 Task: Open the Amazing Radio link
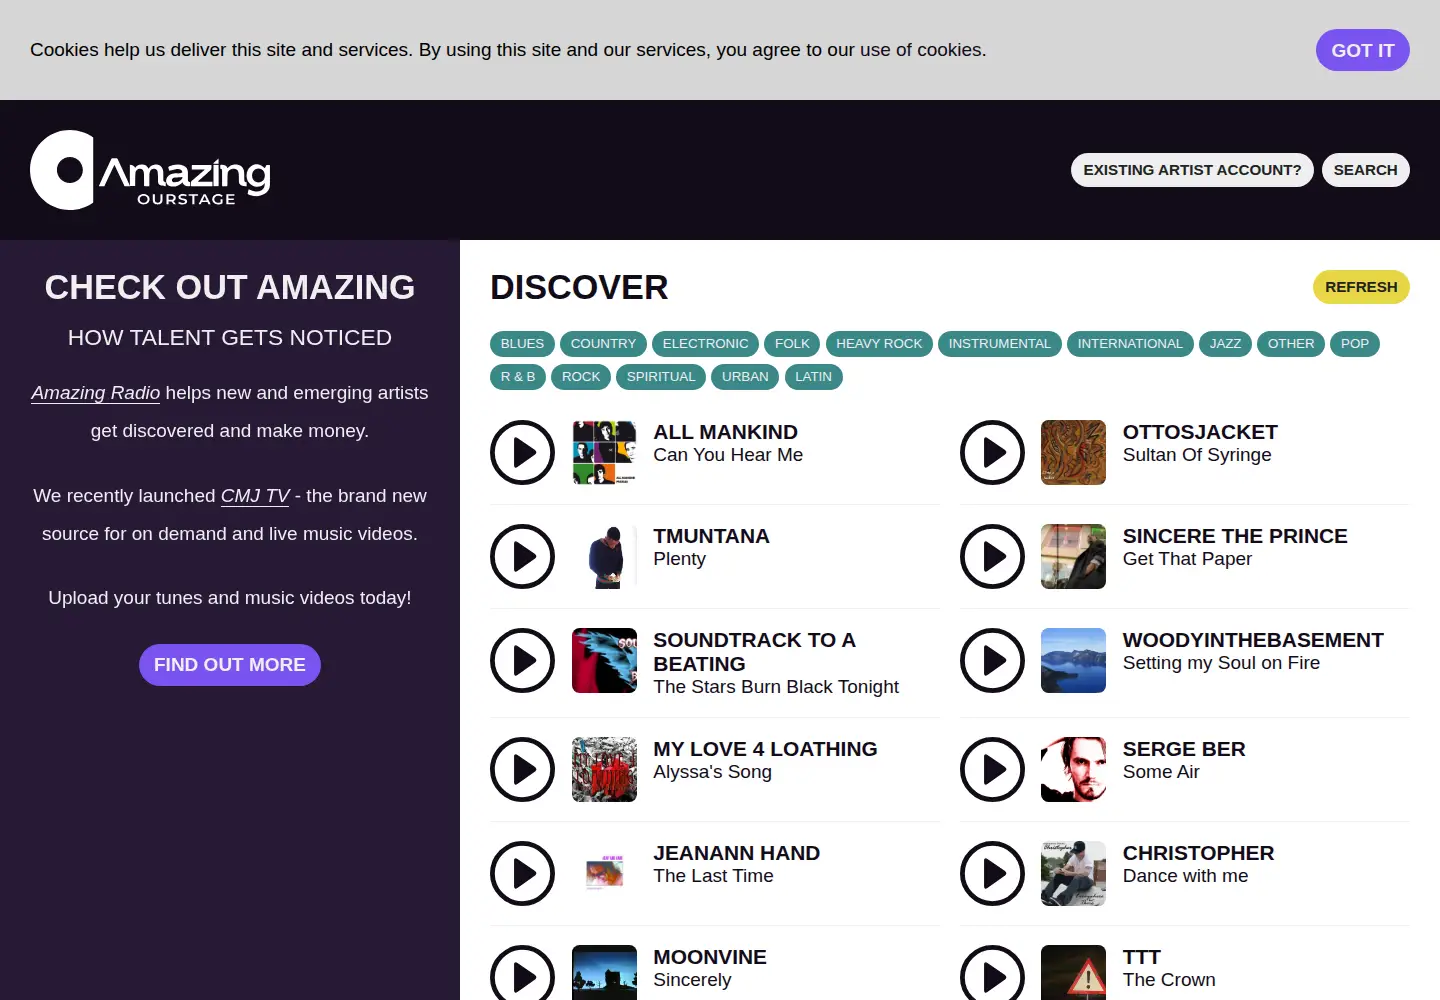95,393
